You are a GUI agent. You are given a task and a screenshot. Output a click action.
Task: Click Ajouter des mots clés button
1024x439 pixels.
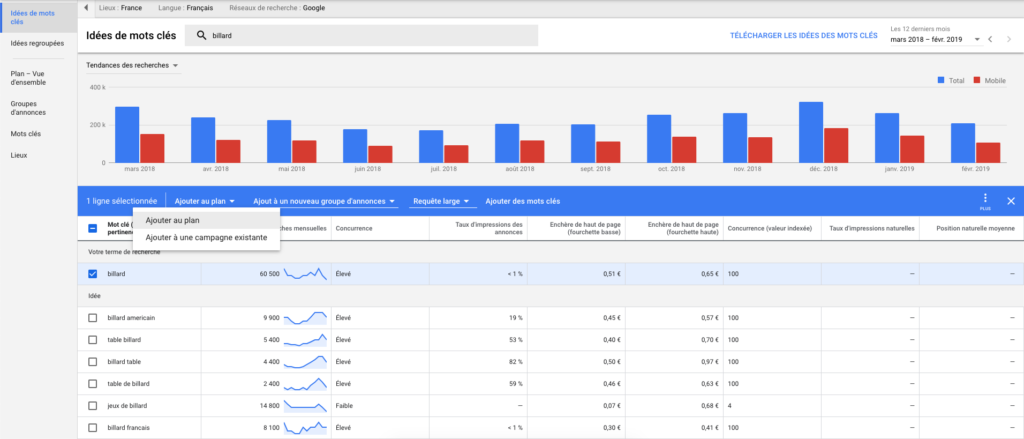click(522, 201)
